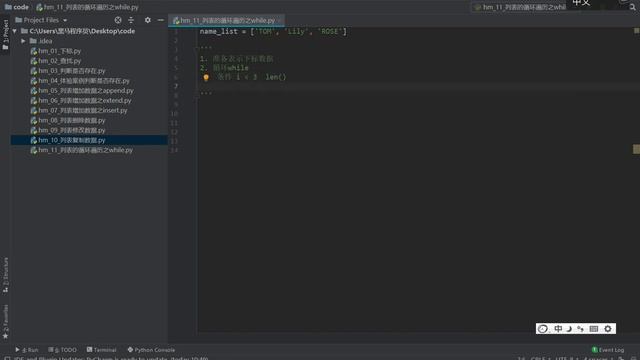Hide the Project panel with minus icon
The width and height of the screenshot is (640, 360).
[161, 20]
